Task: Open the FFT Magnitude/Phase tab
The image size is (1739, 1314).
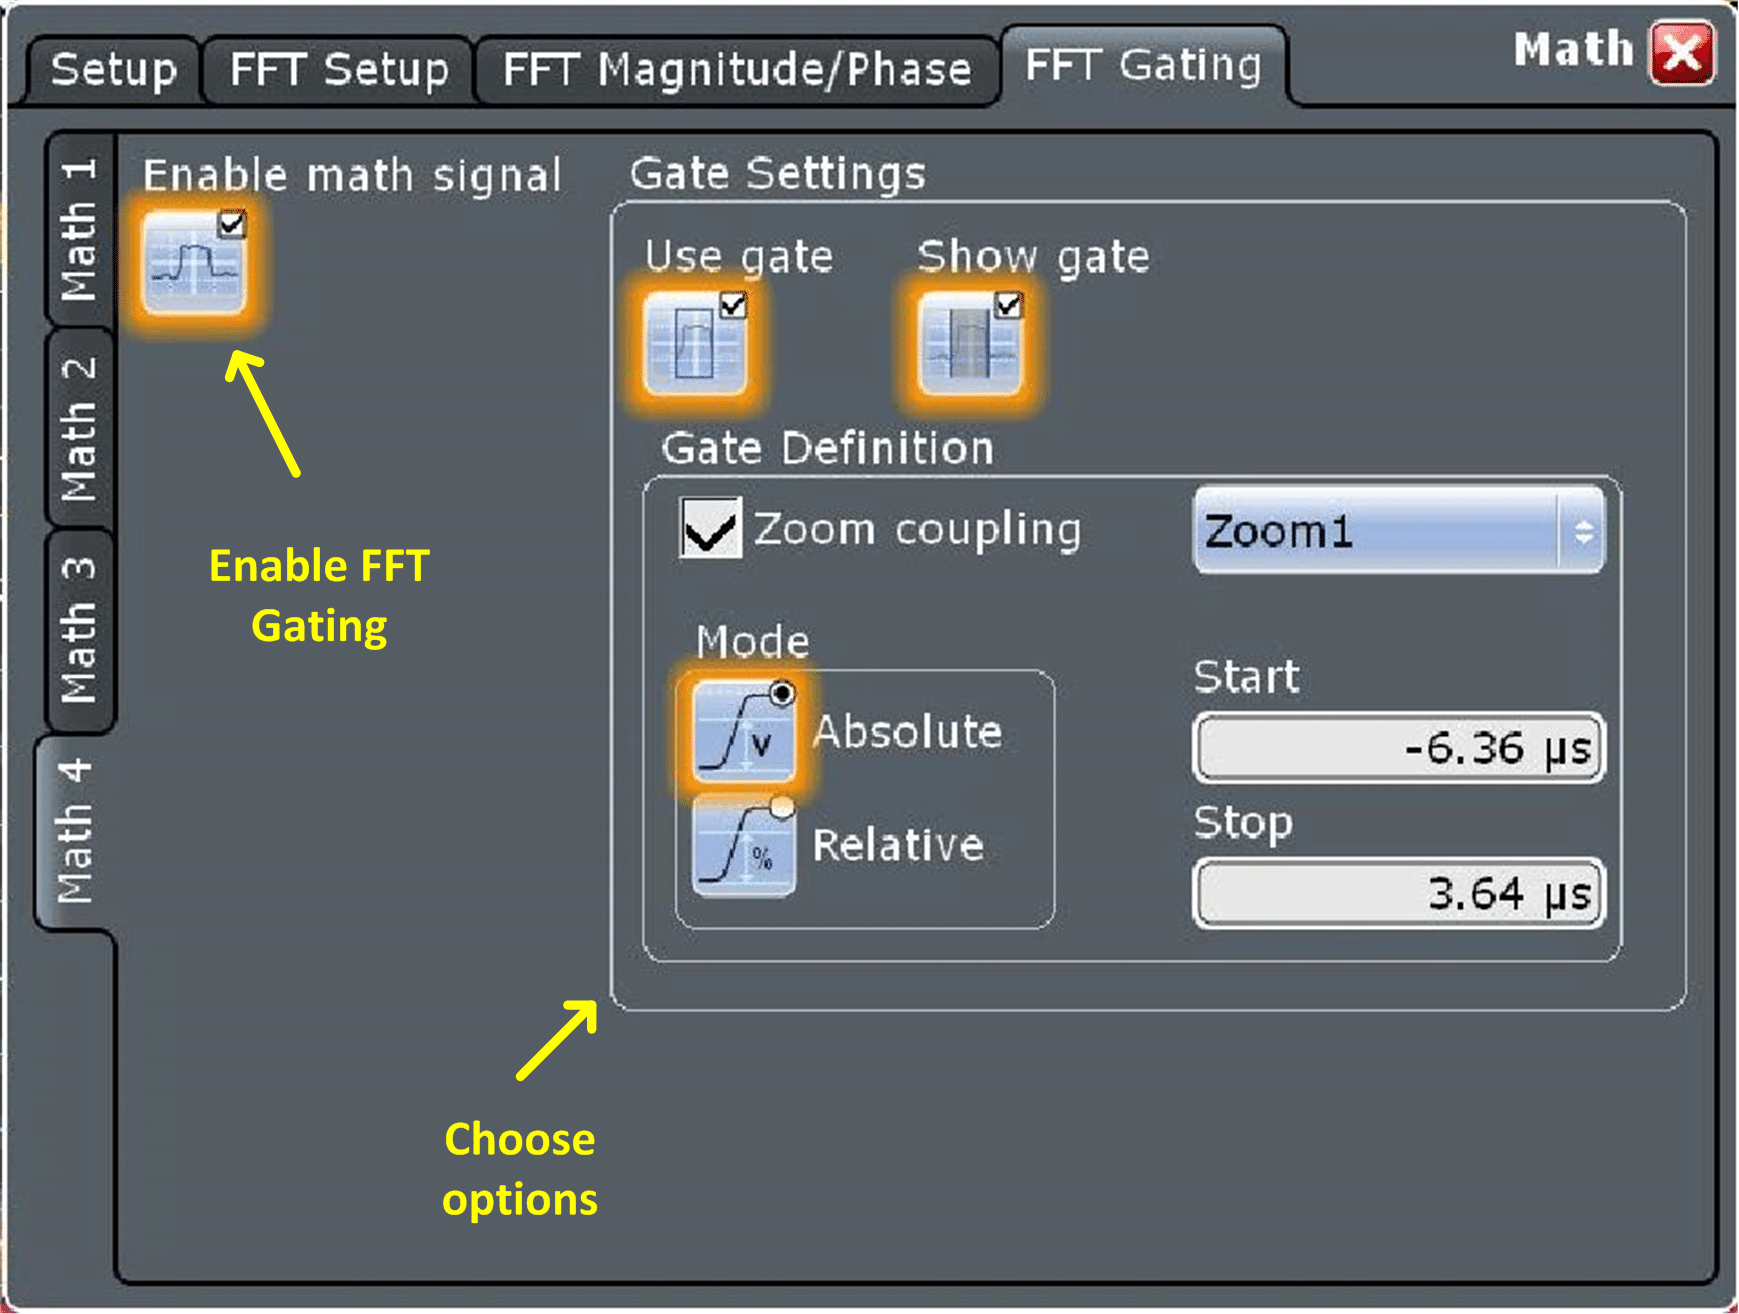Action: (x=737, y=71)
